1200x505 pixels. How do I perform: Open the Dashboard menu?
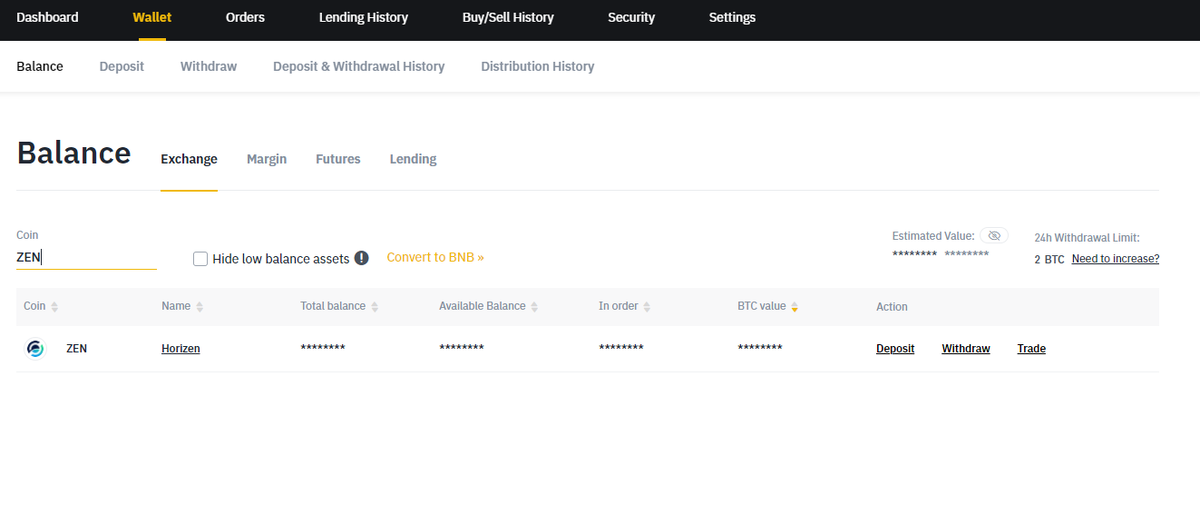pyautogui.click(x=47, y=17)
